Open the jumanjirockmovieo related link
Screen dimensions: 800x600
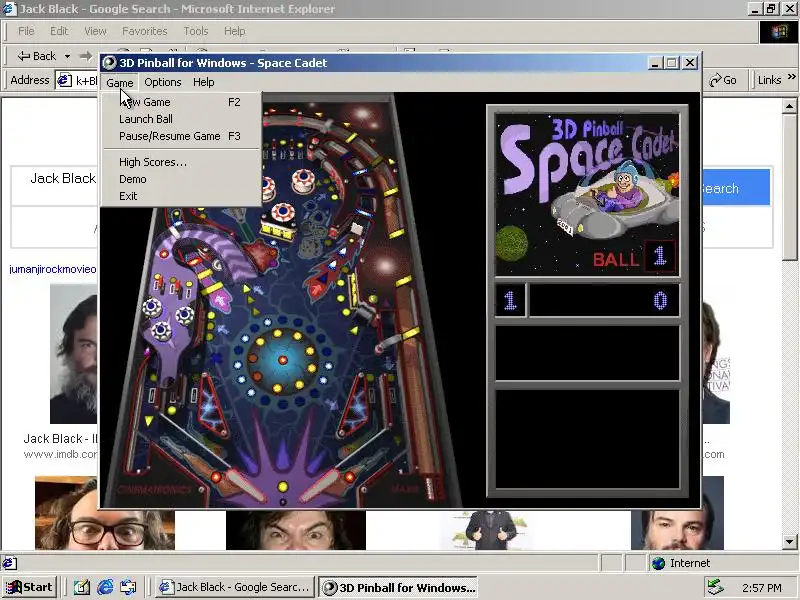53,269
